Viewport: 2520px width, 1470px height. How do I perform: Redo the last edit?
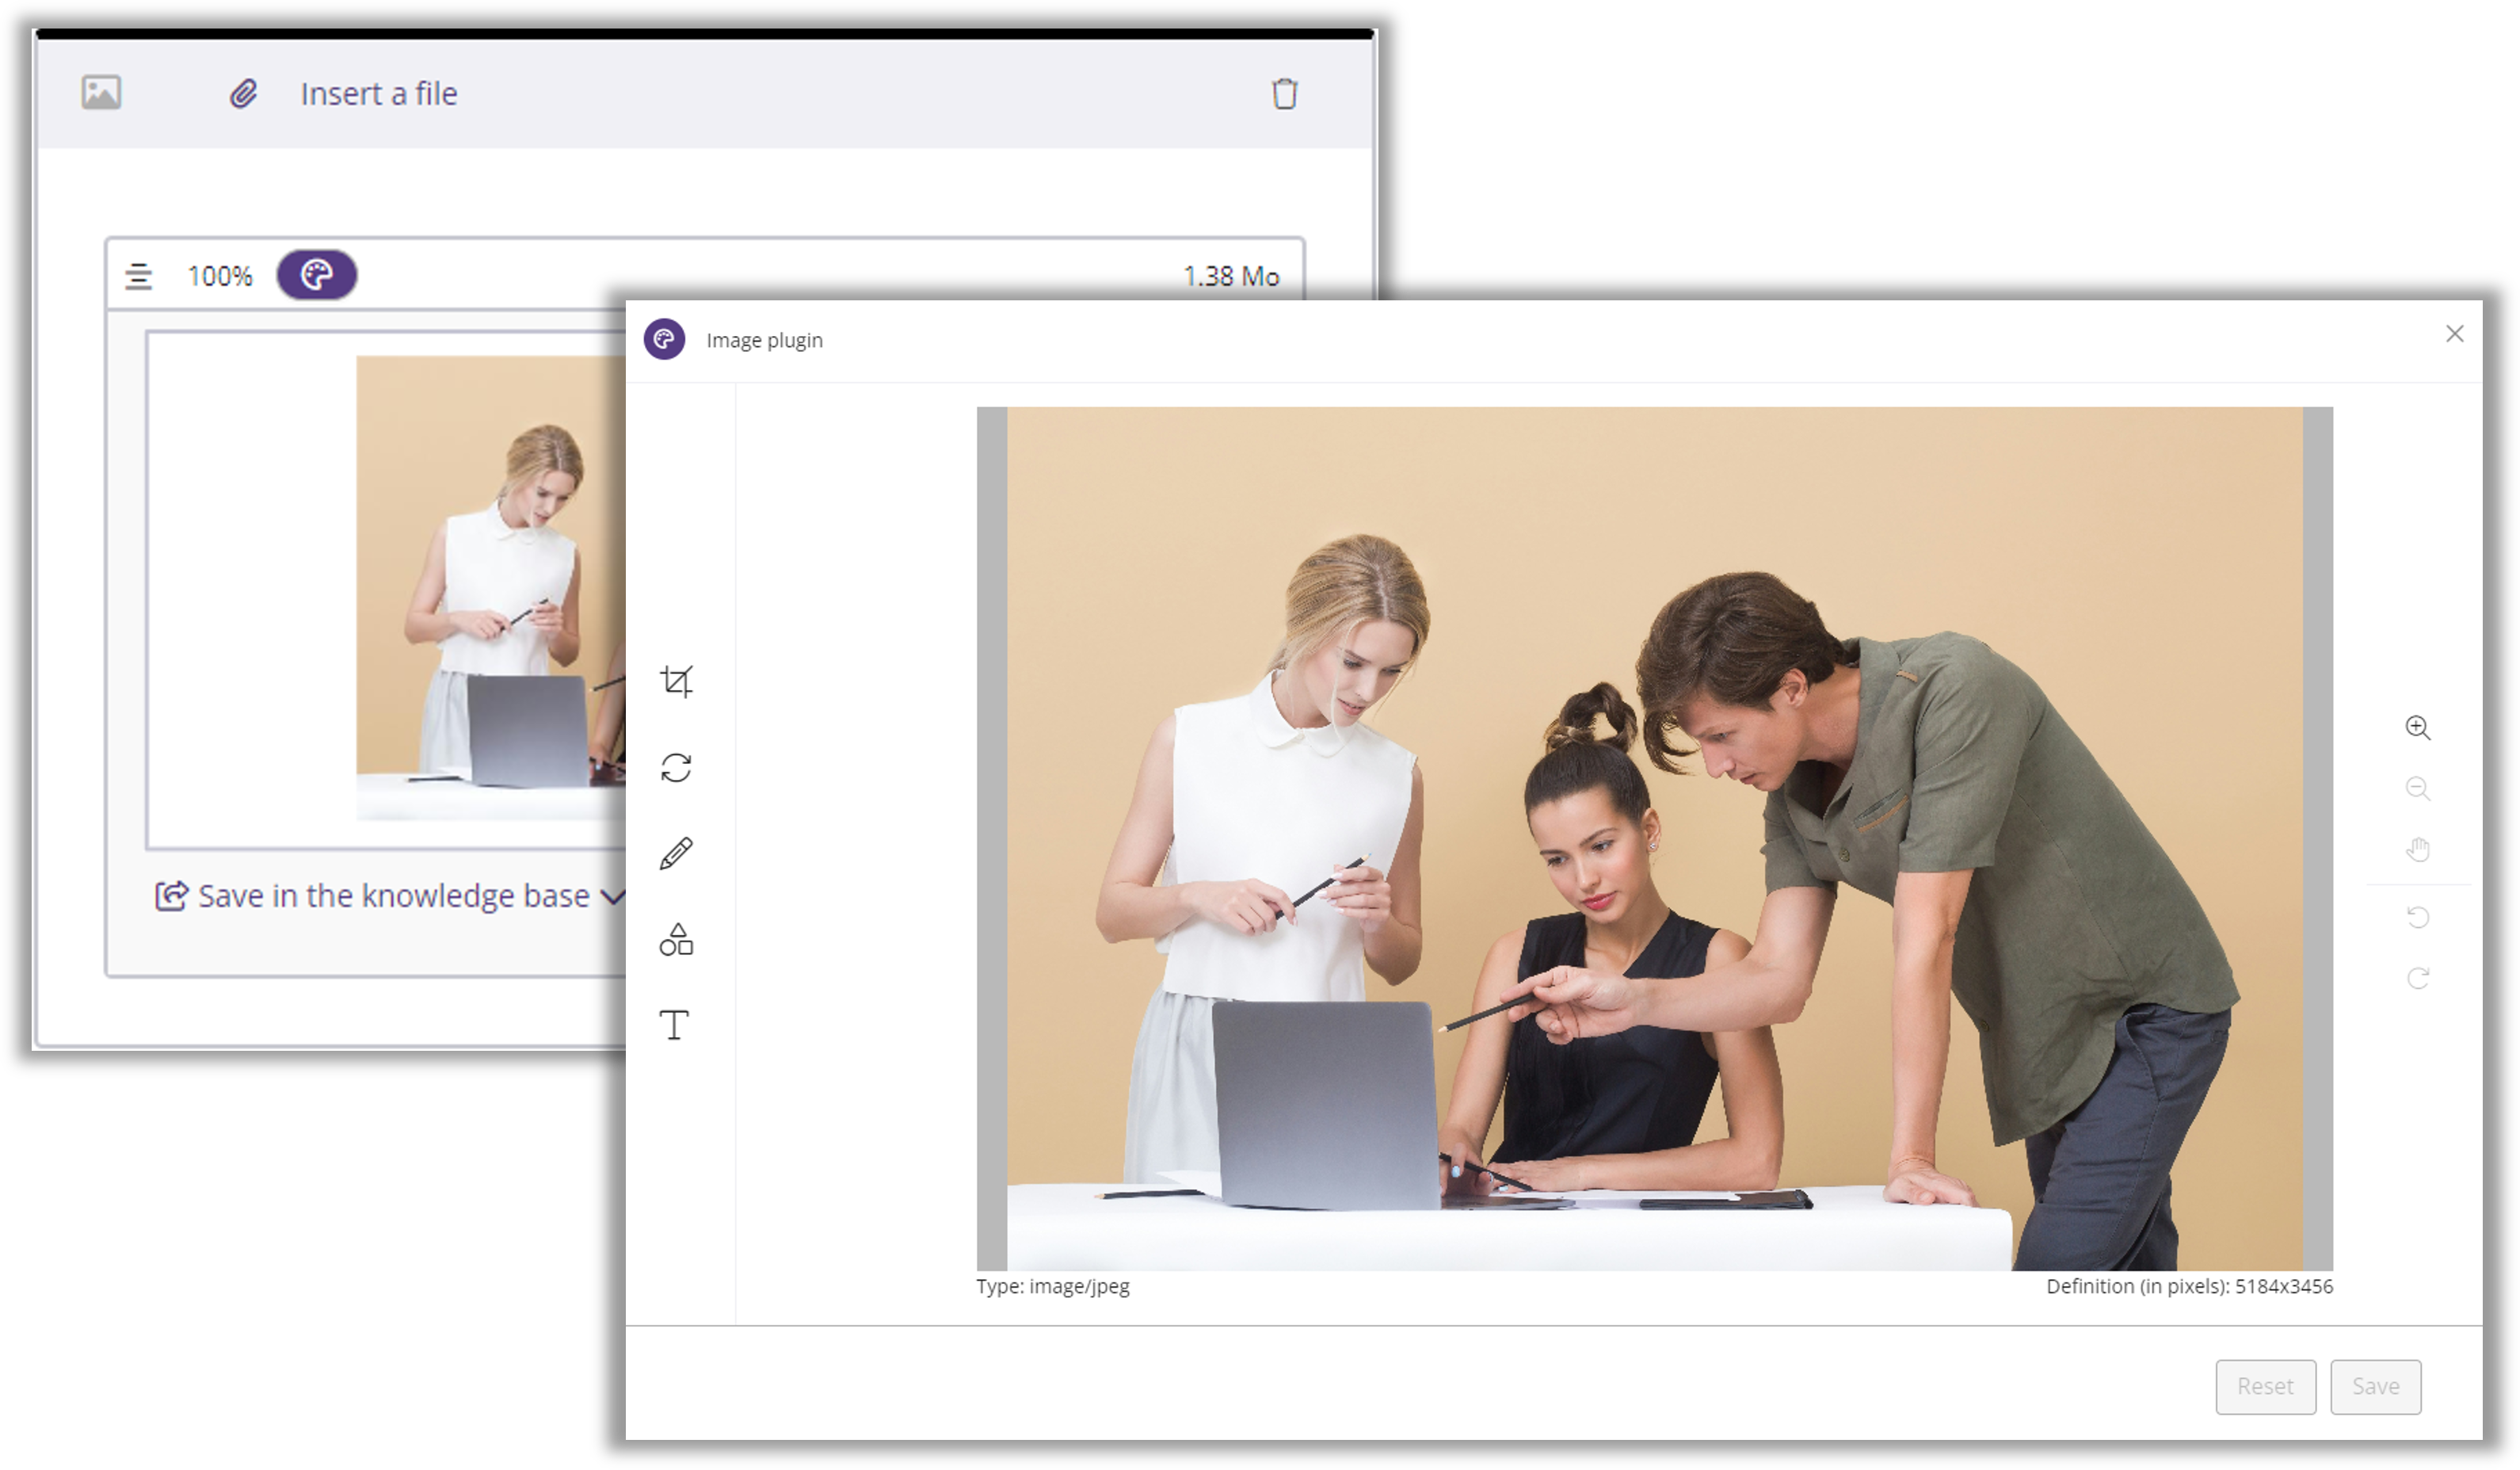pos(2417,978)
